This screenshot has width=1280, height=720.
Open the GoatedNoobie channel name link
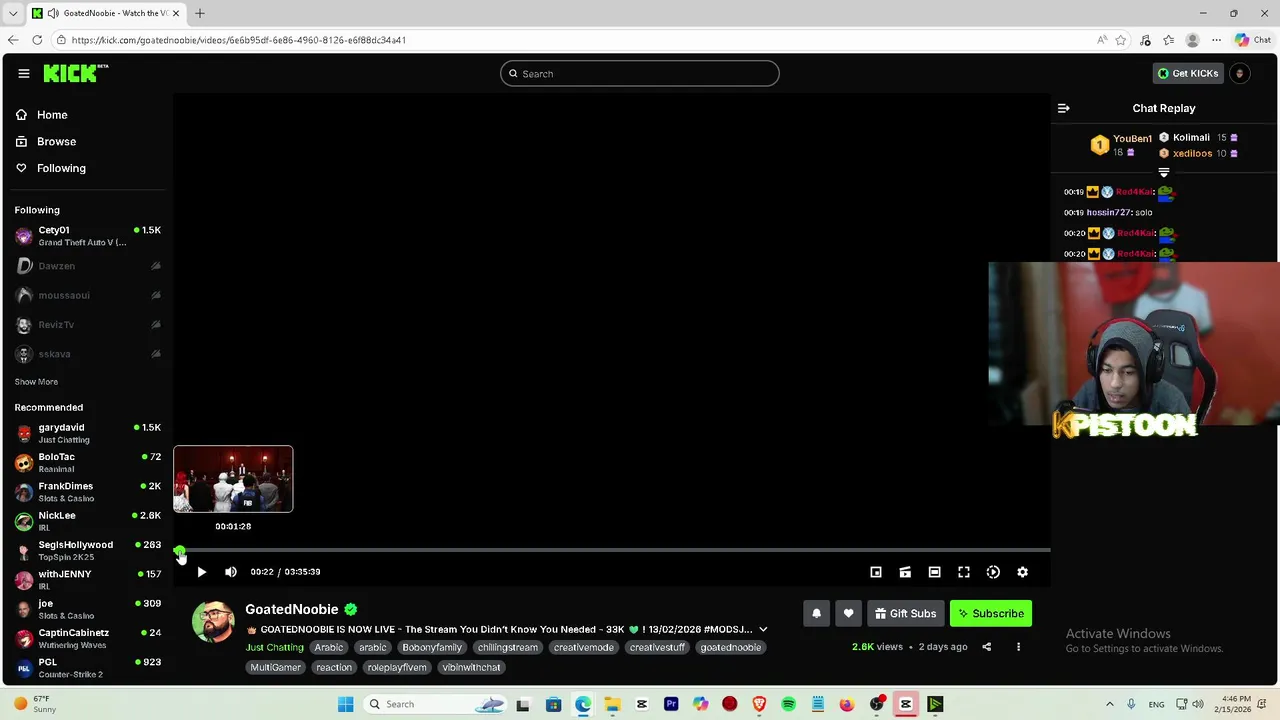tap(292, 609)
